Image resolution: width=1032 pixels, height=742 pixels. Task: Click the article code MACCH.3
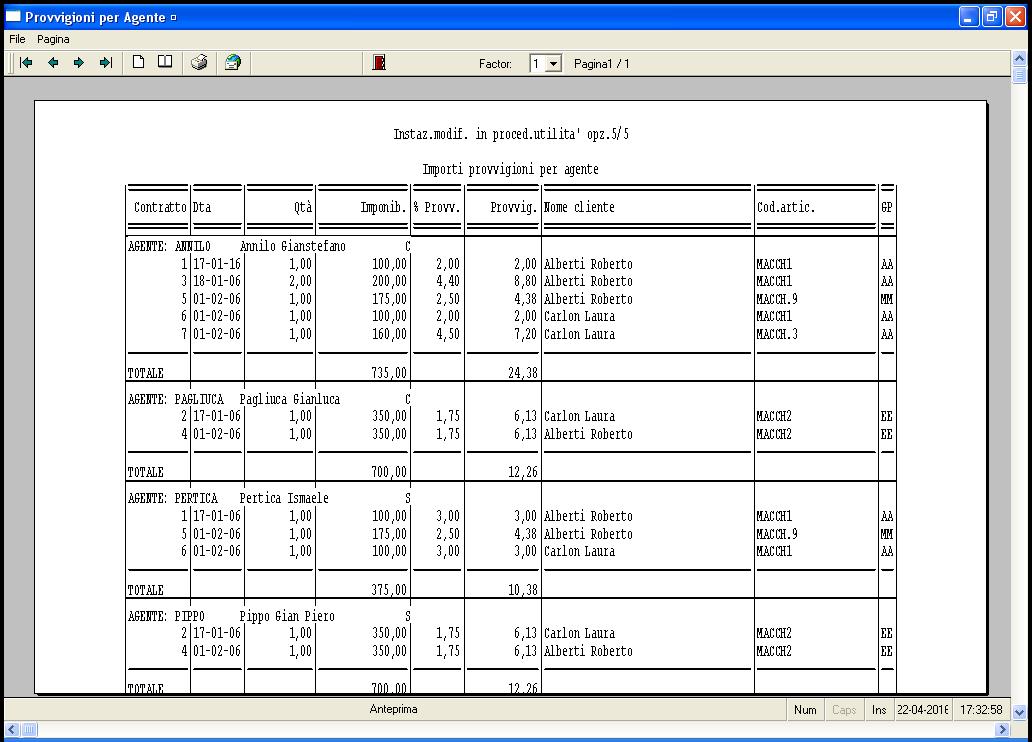(x=777, y=334)
